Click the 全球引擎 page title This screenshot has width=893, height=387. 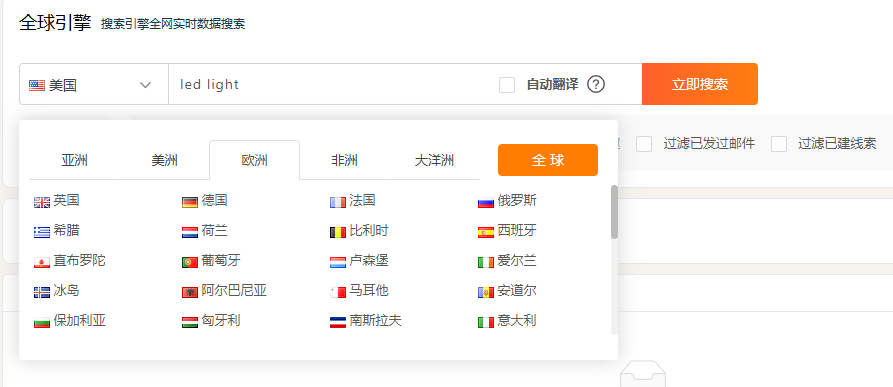(x=55, y=23)
